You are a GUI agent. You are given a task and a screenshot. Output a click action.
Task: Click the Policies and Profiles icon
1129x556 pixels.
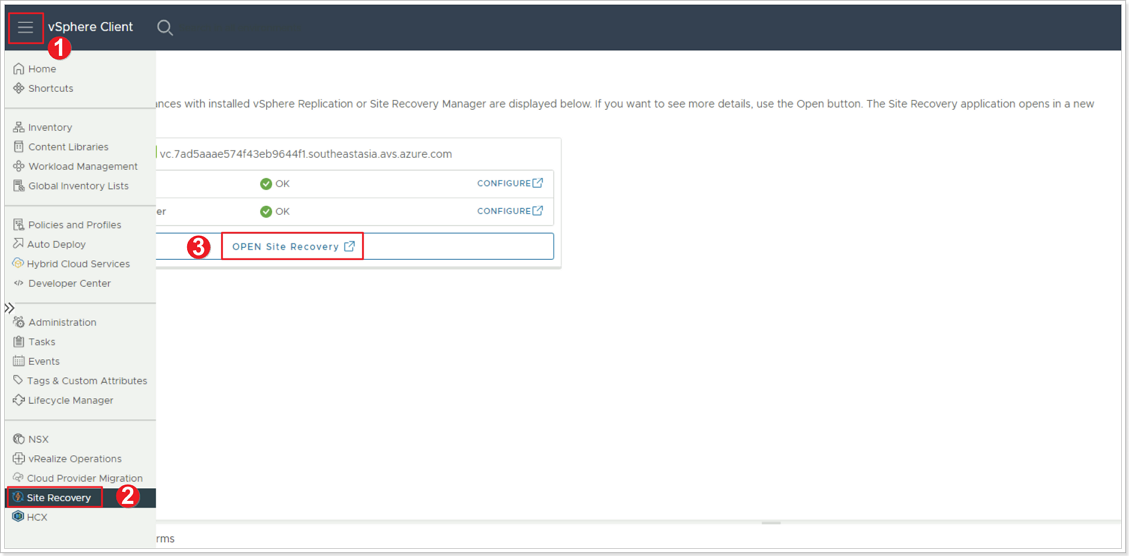click(19, 225)
